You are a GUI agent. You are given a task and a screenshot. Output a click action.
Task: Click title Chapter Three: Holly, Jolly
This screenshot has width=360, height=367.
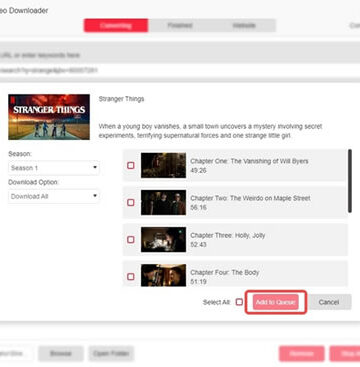coord(228,235)
